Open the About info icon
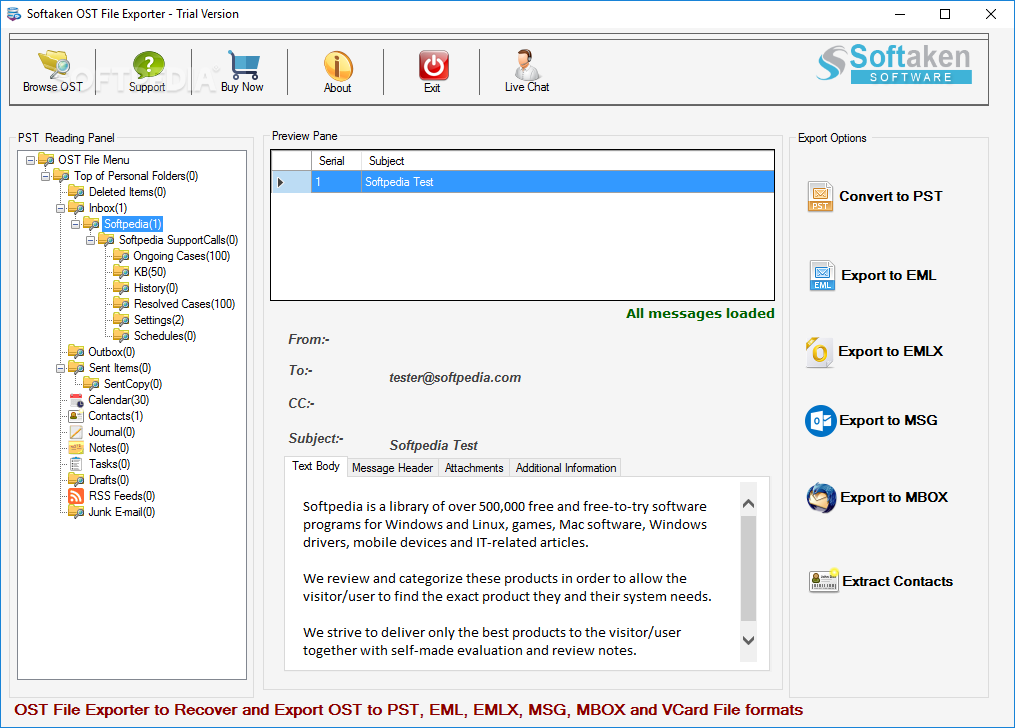1015x728 pixels. 338,66
